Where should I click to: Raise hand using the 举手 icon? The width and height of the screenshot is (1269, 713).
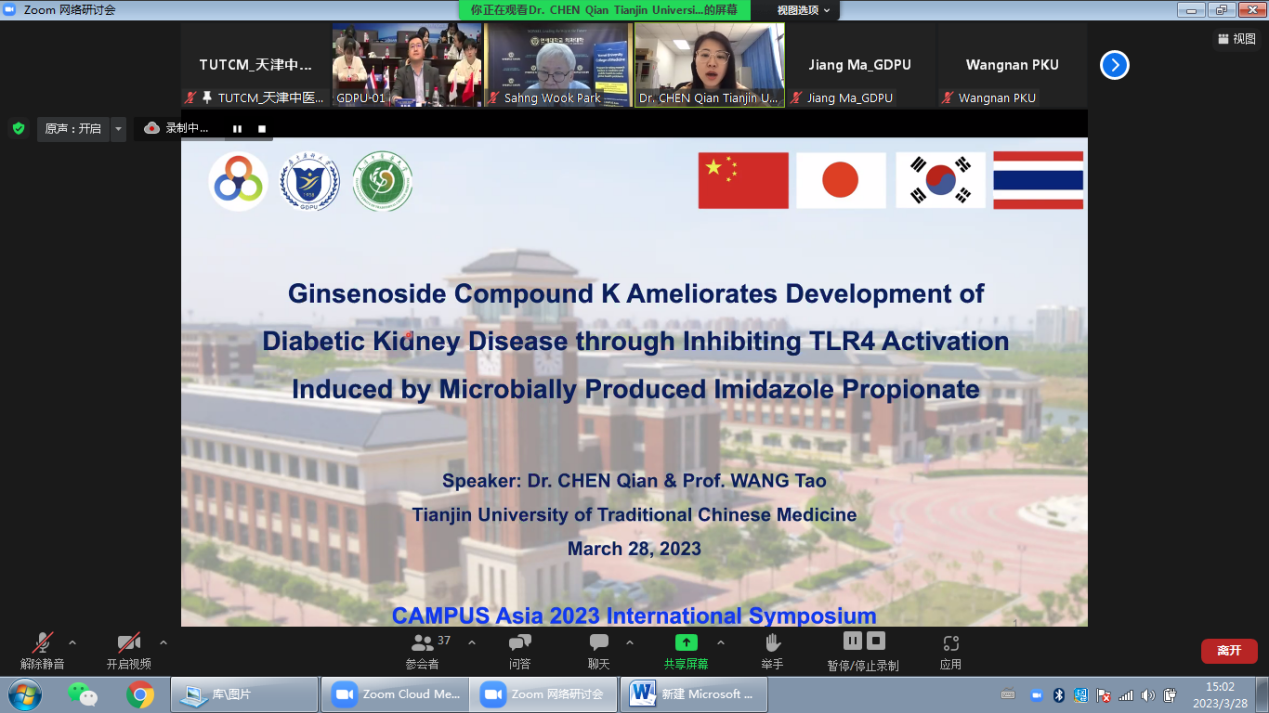pos(772,643)
